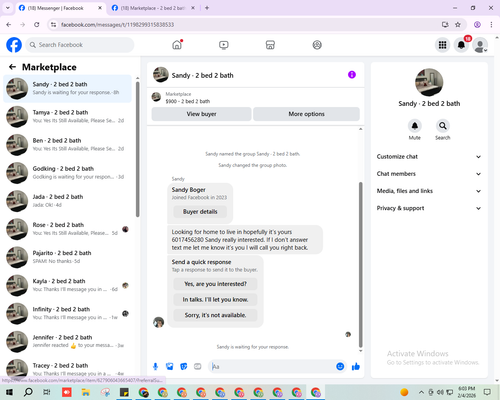This screenshot has height=400, width=500.
Task: Click the Search Facebook field
Action: (x=80, y=45)
